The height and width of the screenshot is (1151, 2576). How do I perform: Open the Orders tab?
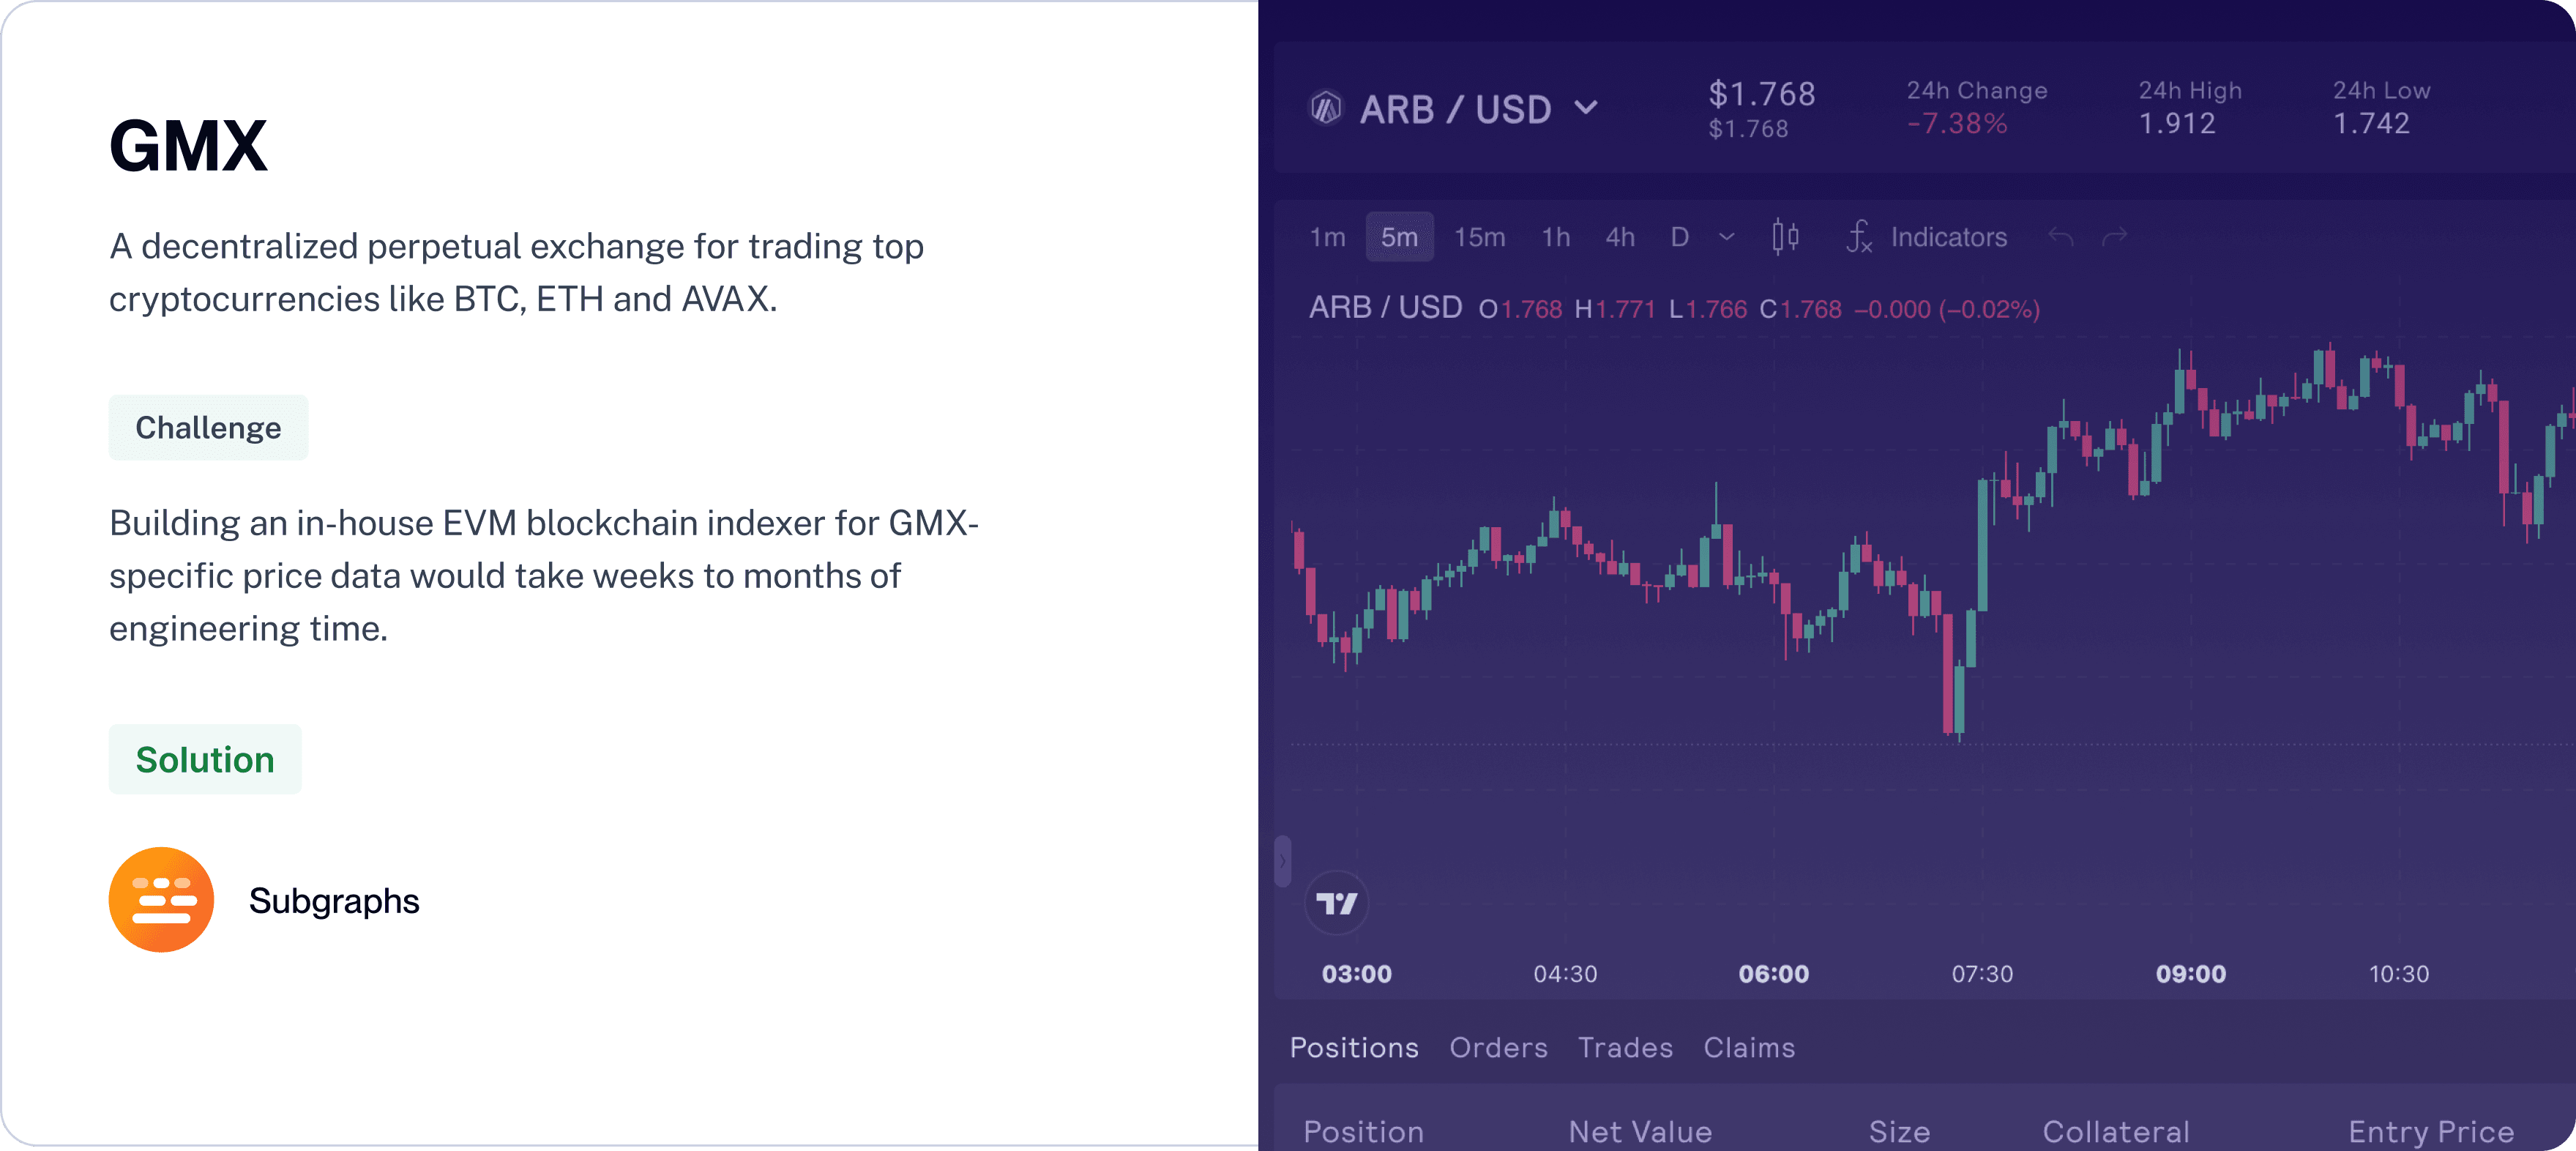(x=1498, y=1047)
